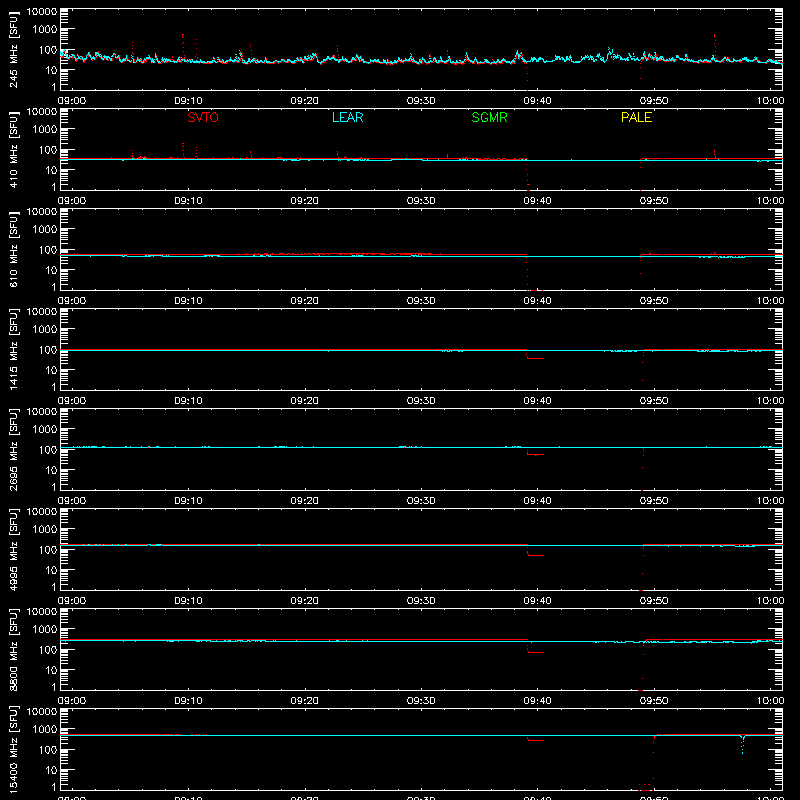Click 09:10 label under the 410 MHz plot
Viewport: 800px width, 800px height.
(x=188, y=201)
